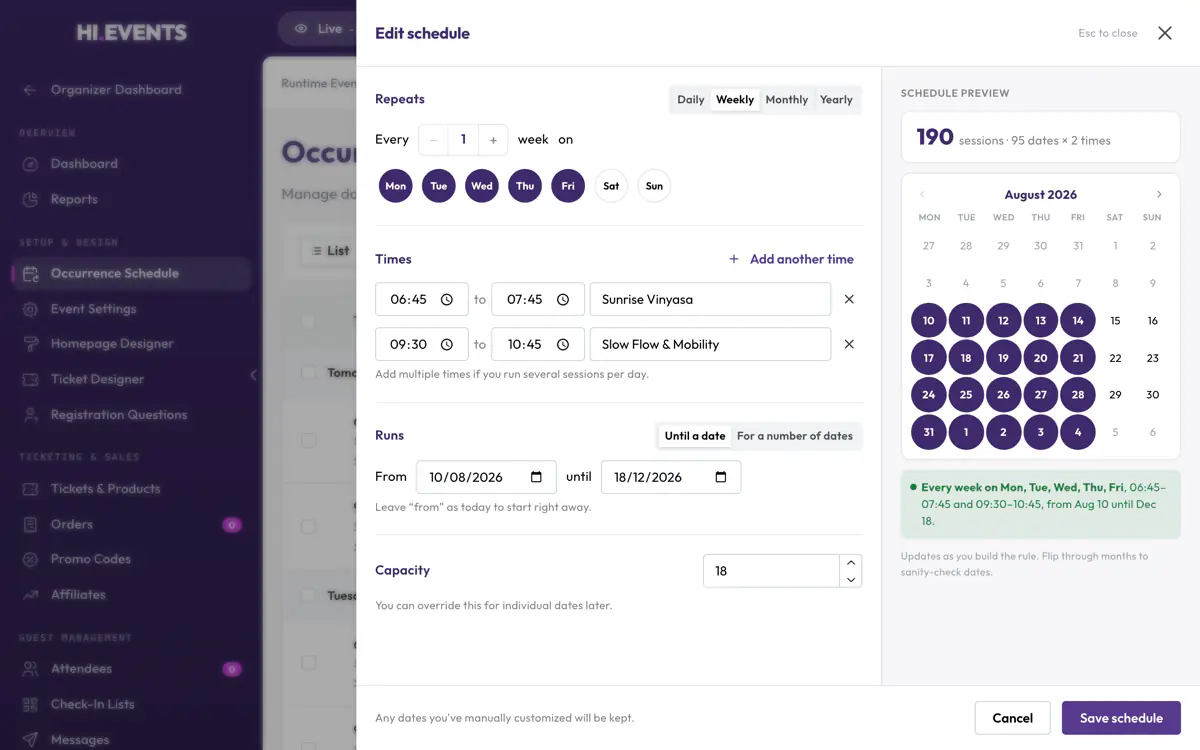Click August 31 in preview calendar
Screen dimensions: 1200x750
click(x=929, y=432)
